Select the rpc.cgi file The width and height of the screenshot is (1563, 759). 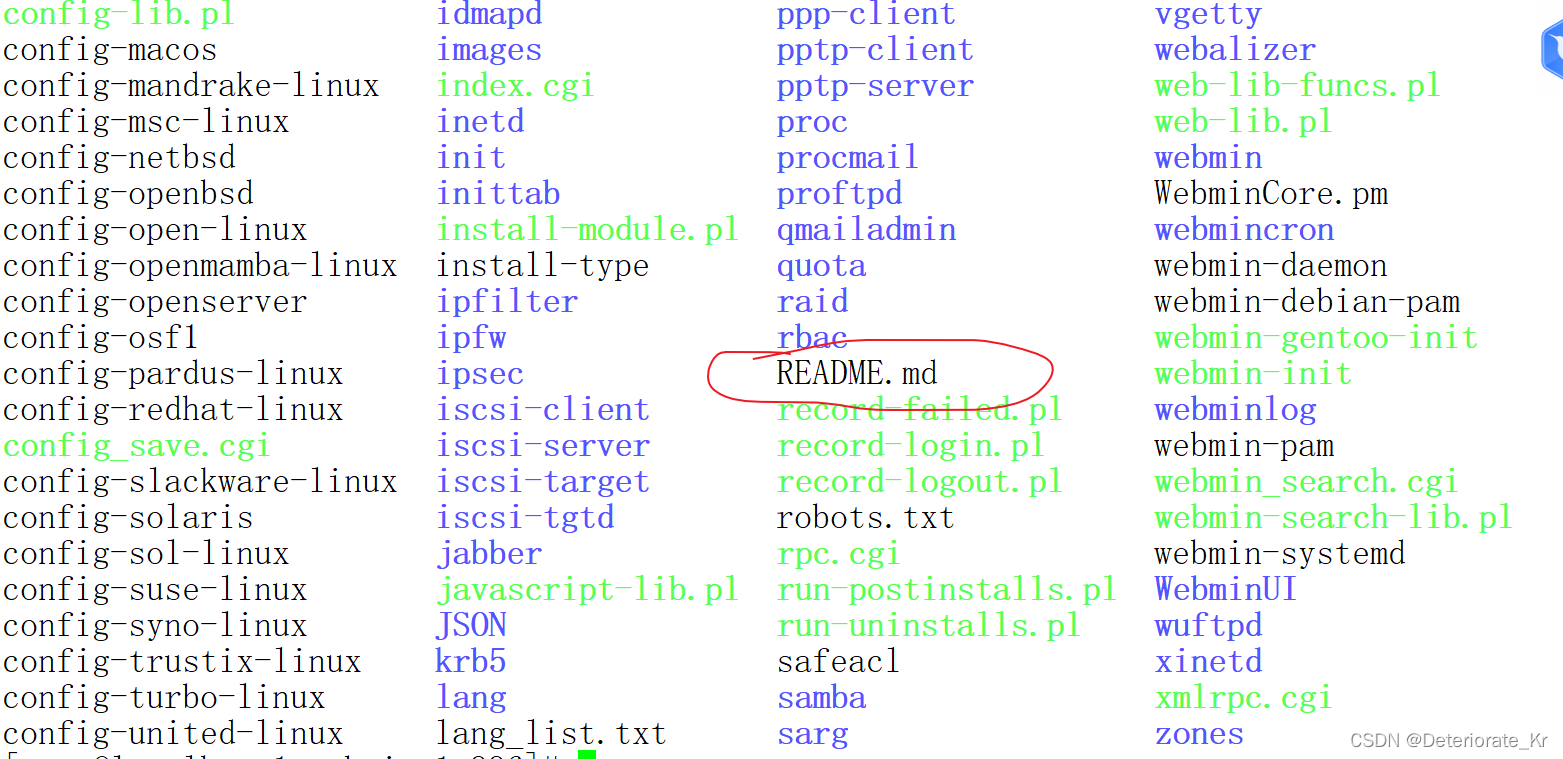coord(839,554)
